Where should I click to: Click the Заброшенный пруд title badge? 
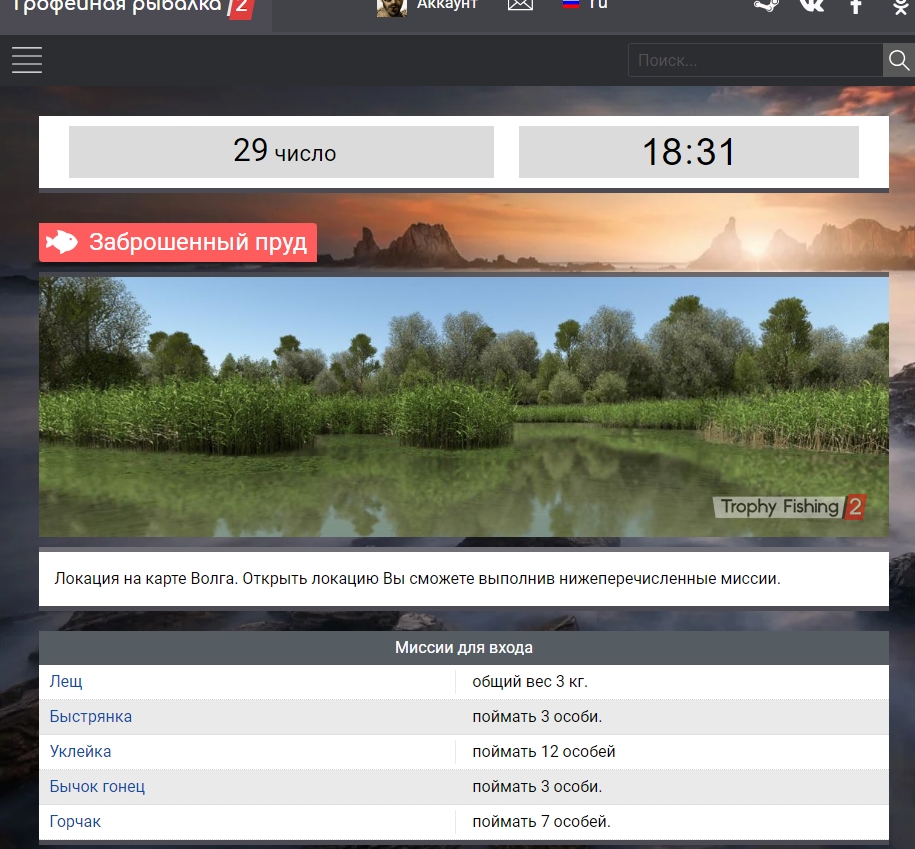pos(178,243)
